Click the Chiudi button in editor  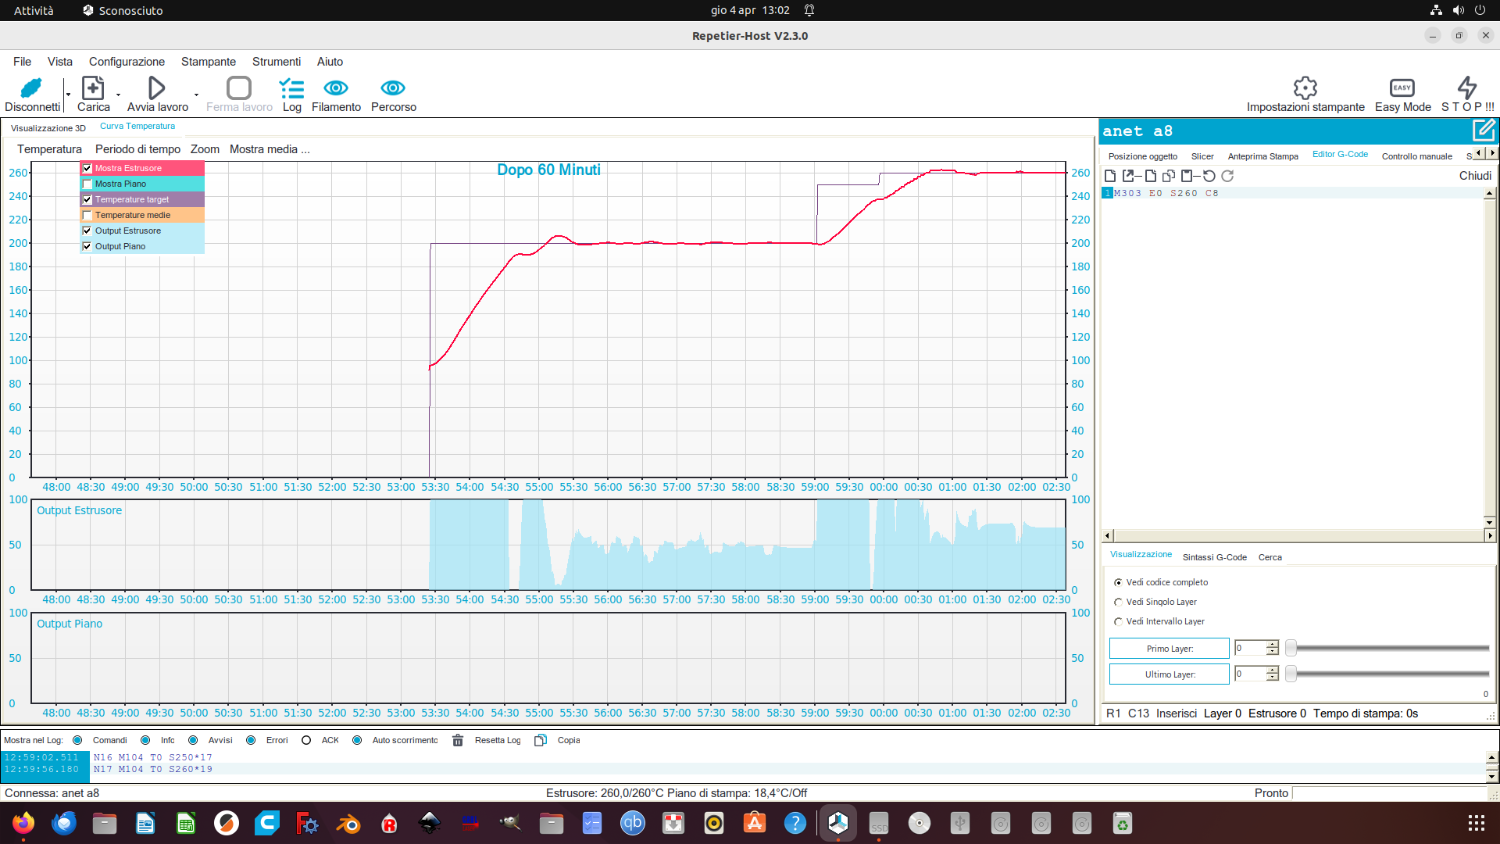[x=1474, y=176]
